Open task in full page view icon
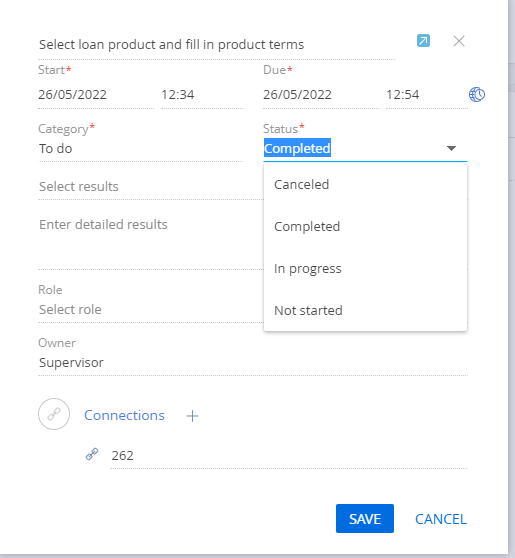Image resolution: width=515 pixels, height=558 pixels. coord(423,41)
